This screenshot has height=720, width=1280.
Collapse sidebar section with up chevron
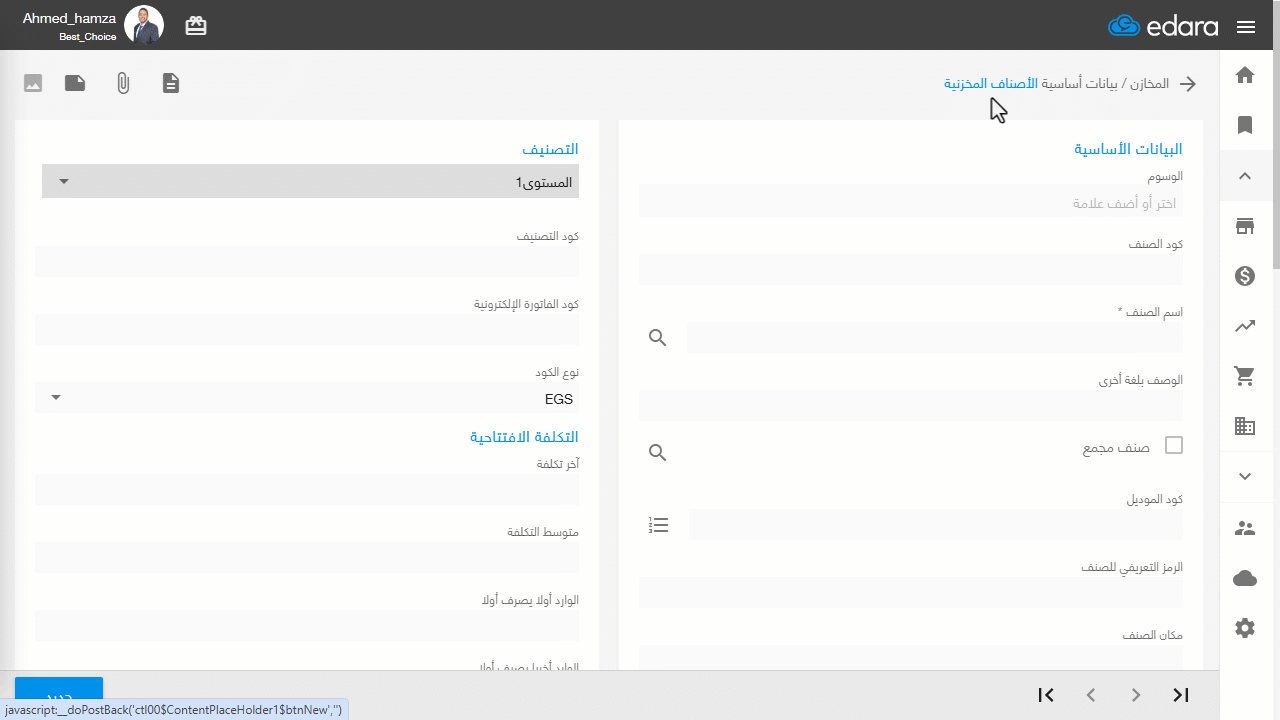point(1245,176)
